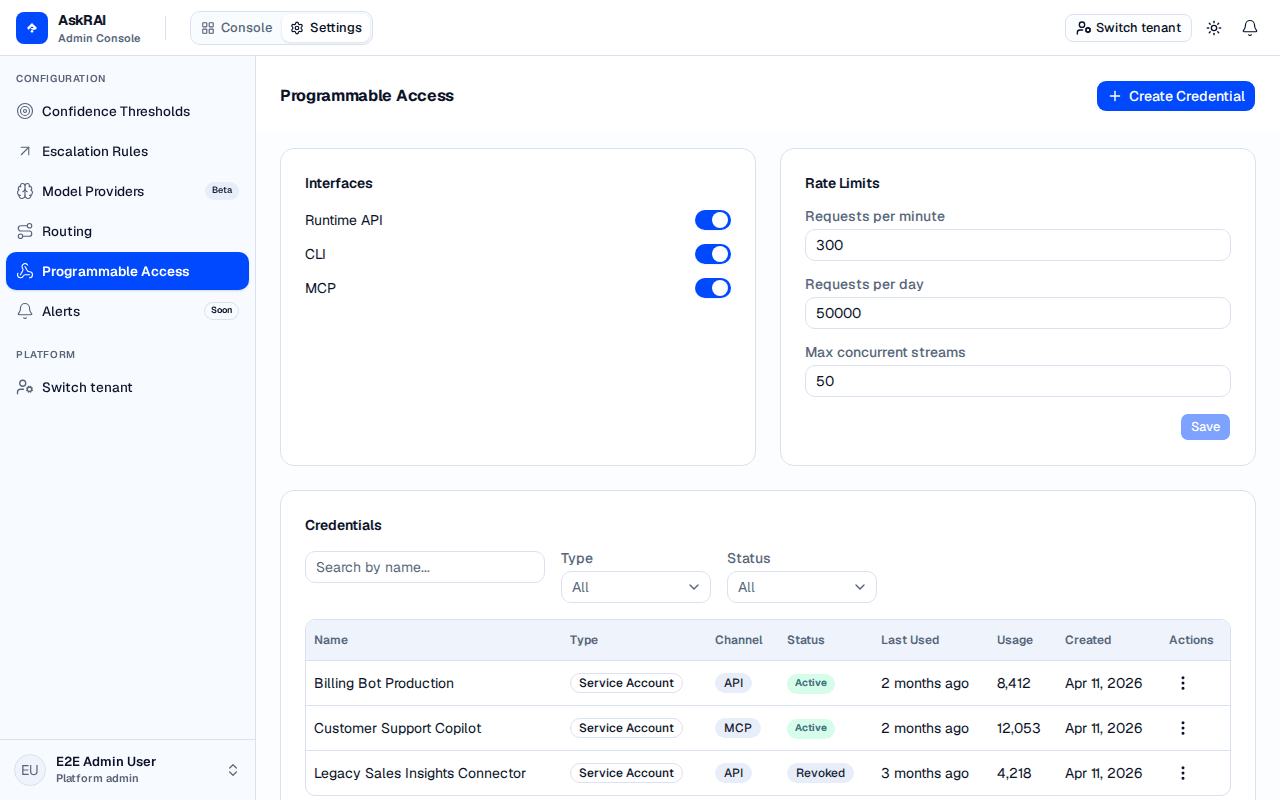This screenshot has height=800, width=1280.
Task: Click the usage value 4,218
Action: coord(1014,773)
